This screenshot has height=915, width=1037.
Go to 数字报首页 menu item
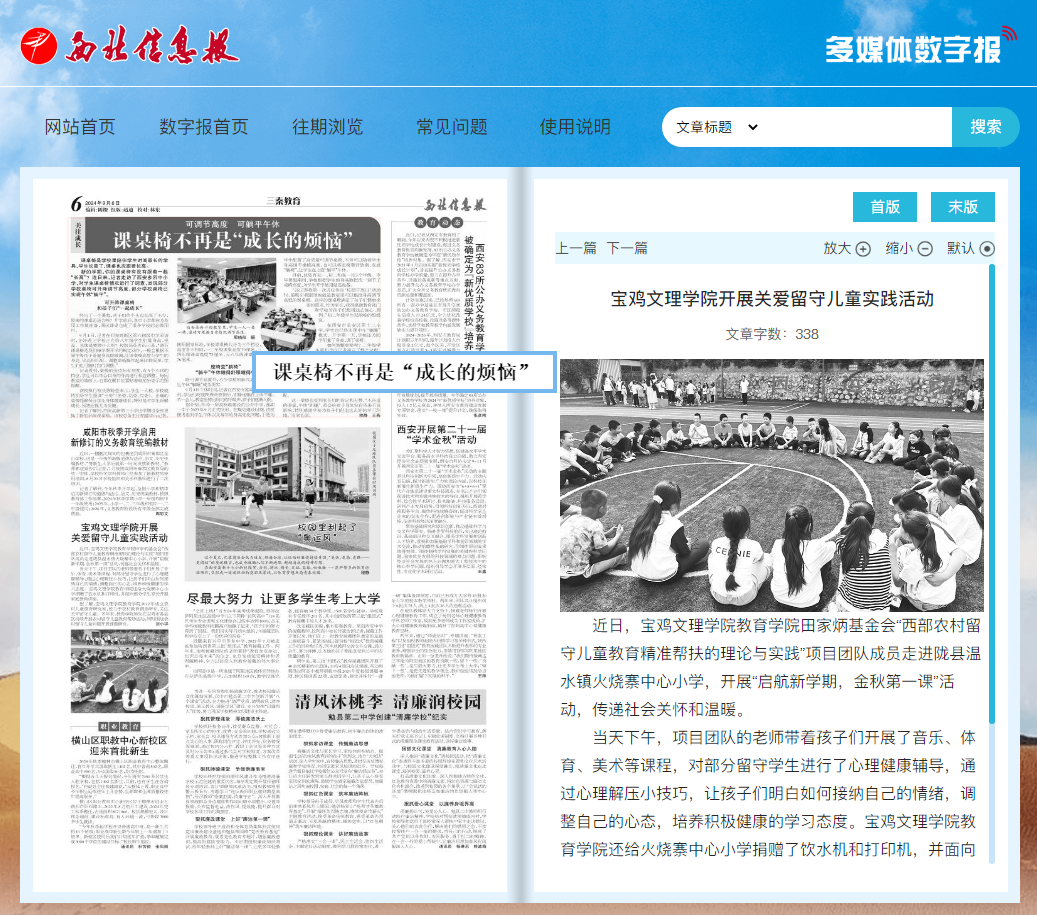point(204,127)
